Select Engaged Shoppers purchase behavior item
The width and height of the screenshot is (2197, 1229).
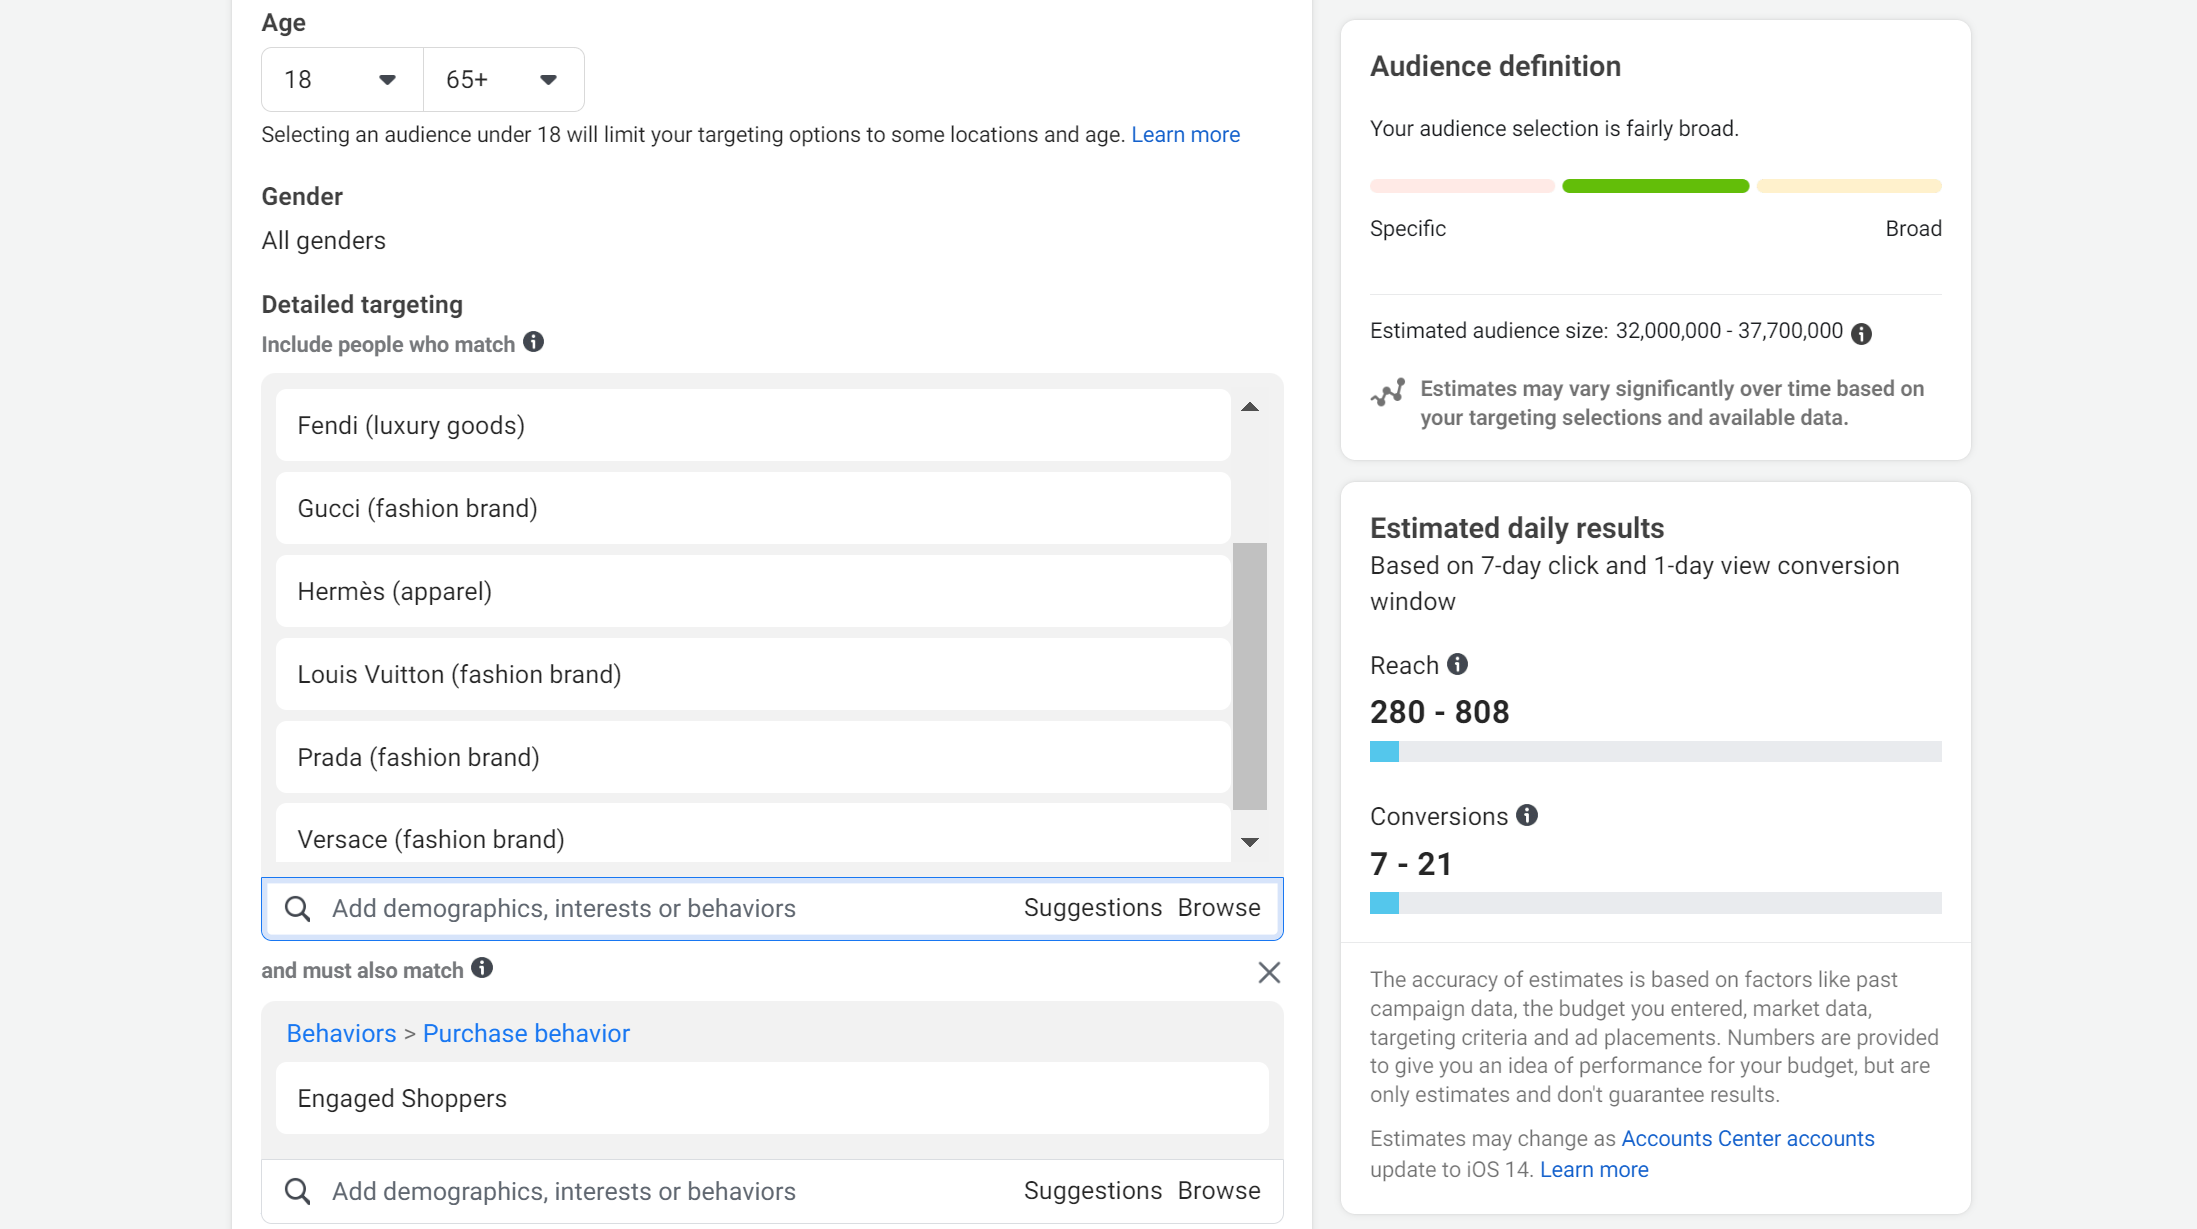pyautogui.click(x=771, y=1098)
